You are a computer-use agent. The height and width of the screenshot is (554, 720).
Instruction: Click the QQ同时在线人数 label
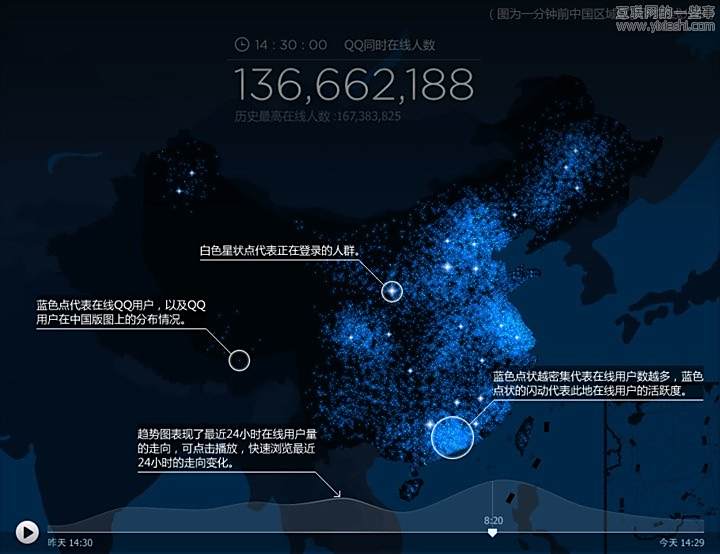[389, 45]
